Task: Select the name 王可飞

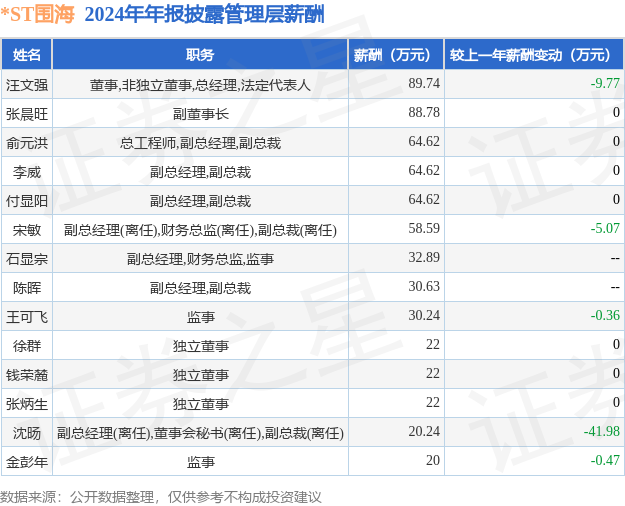Action: pyautogui.click(x=27, y=317)
